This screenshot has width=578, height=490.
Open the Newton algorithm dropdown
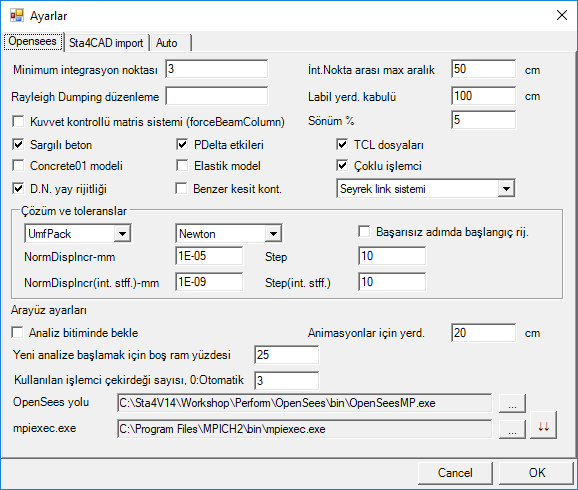coord(229,233)
